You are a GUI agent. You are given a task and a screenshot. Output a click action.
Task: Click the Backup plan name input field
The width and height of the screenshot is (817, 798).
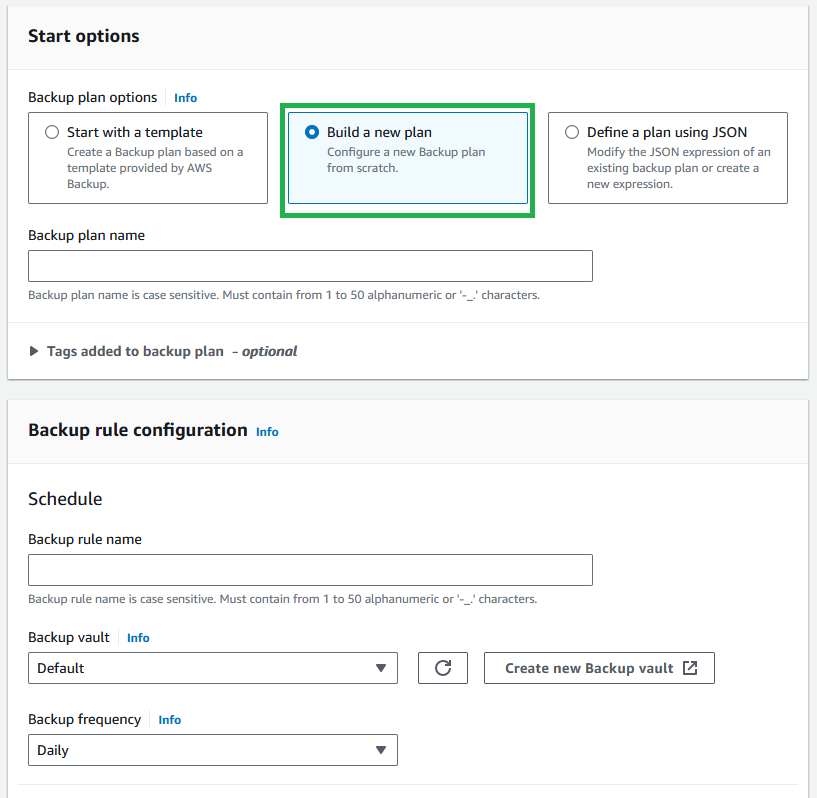click(x=310, y=266)
